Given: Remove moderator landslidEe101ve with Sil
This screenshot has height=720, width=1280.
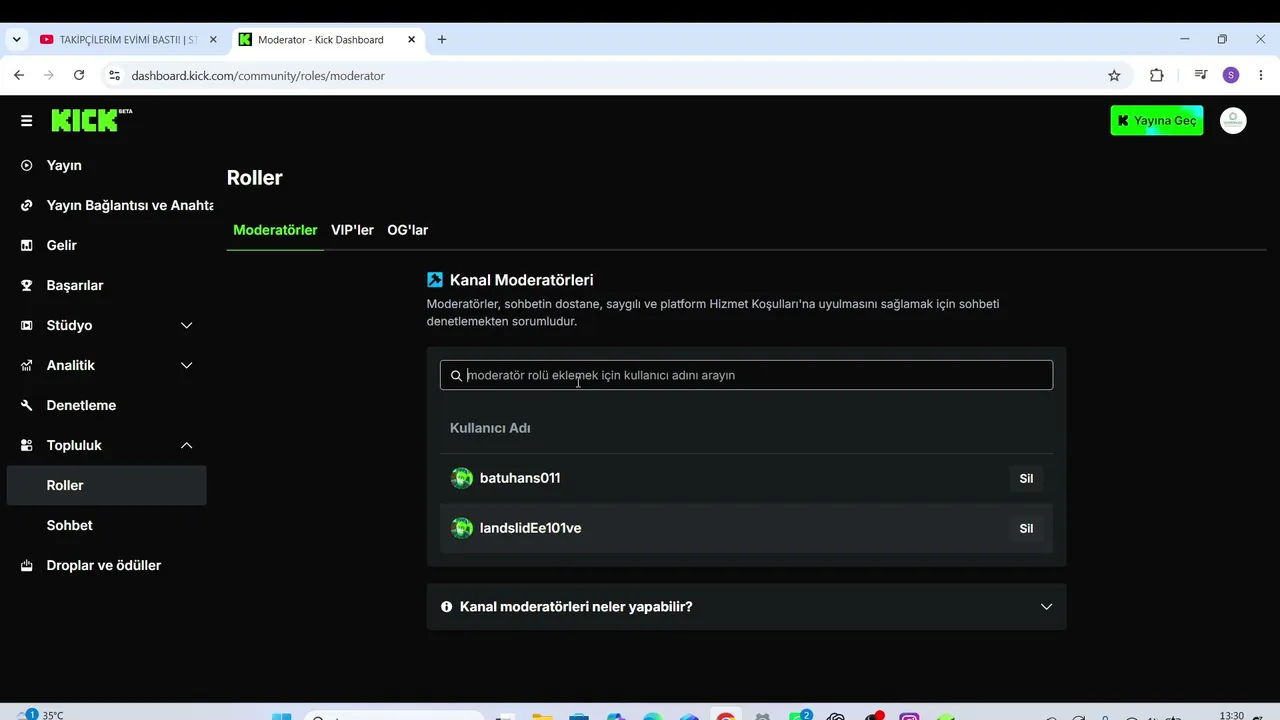Looking at the screenshot, I should click(1026, 528).
